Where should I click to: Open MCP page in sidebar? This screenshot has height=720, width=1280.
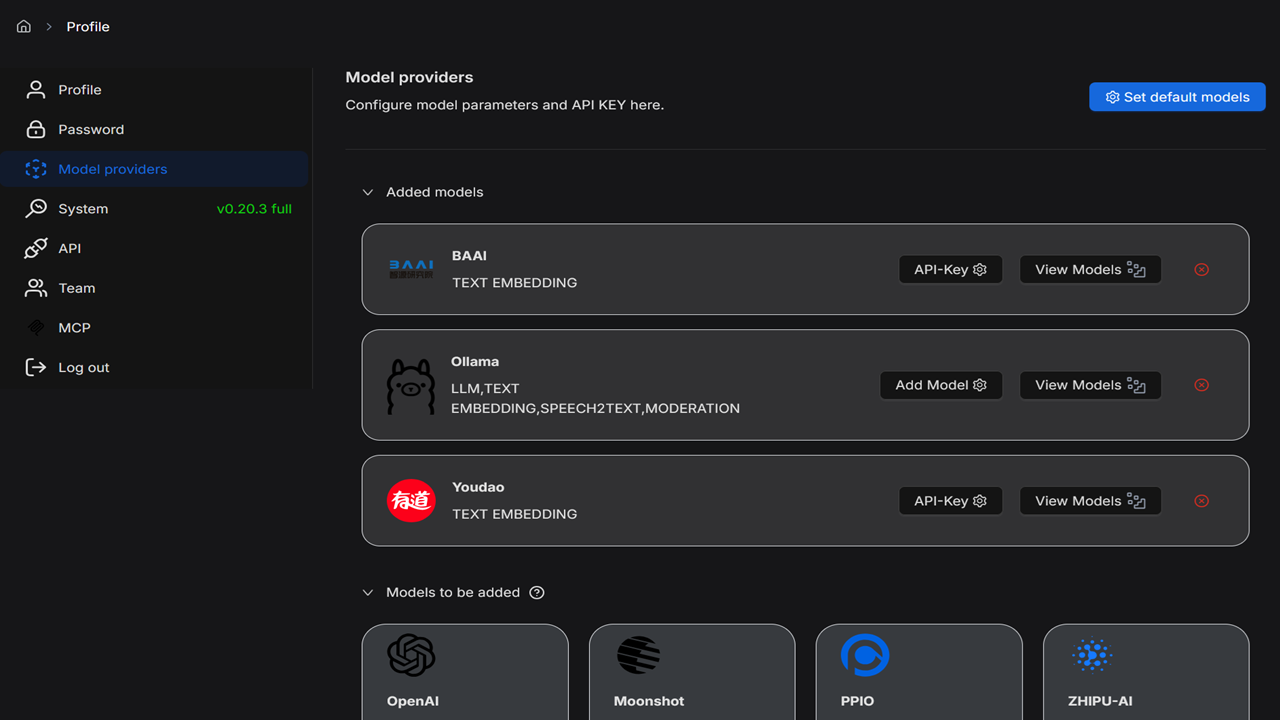click(x=154, y=328)
